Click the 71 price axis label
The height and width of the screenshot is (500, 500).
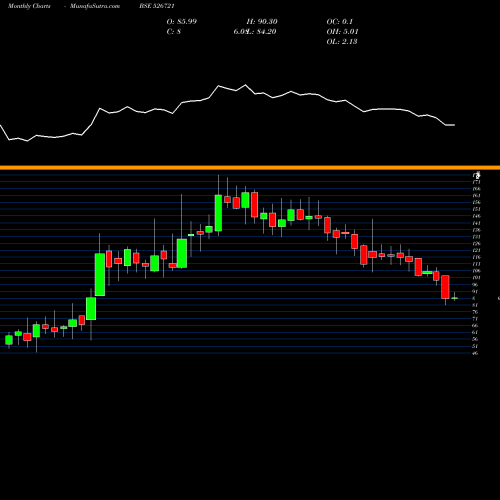(476, 319)
